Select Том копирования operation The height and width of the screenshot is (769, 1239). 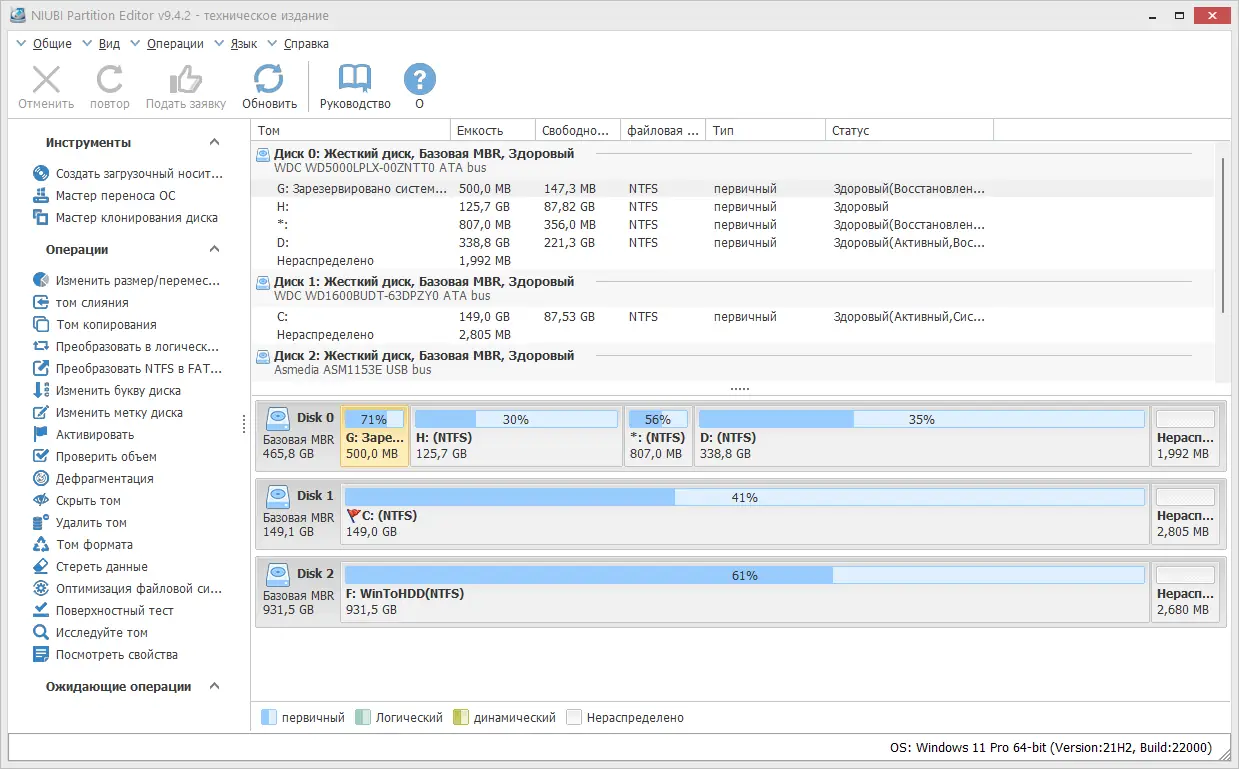95,325
